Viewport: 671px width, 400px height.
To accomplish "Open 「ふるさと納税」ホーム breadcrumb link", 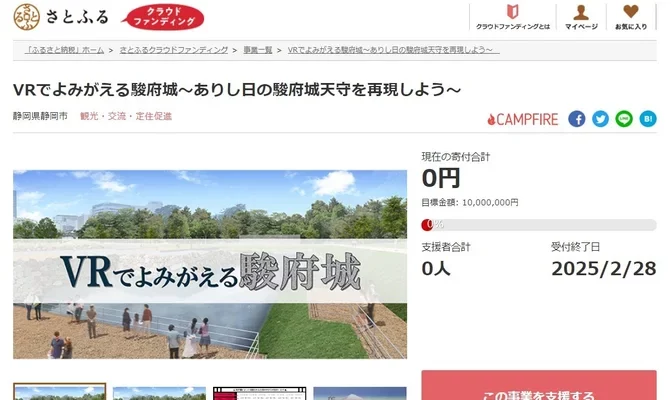I will click(65, 48).
